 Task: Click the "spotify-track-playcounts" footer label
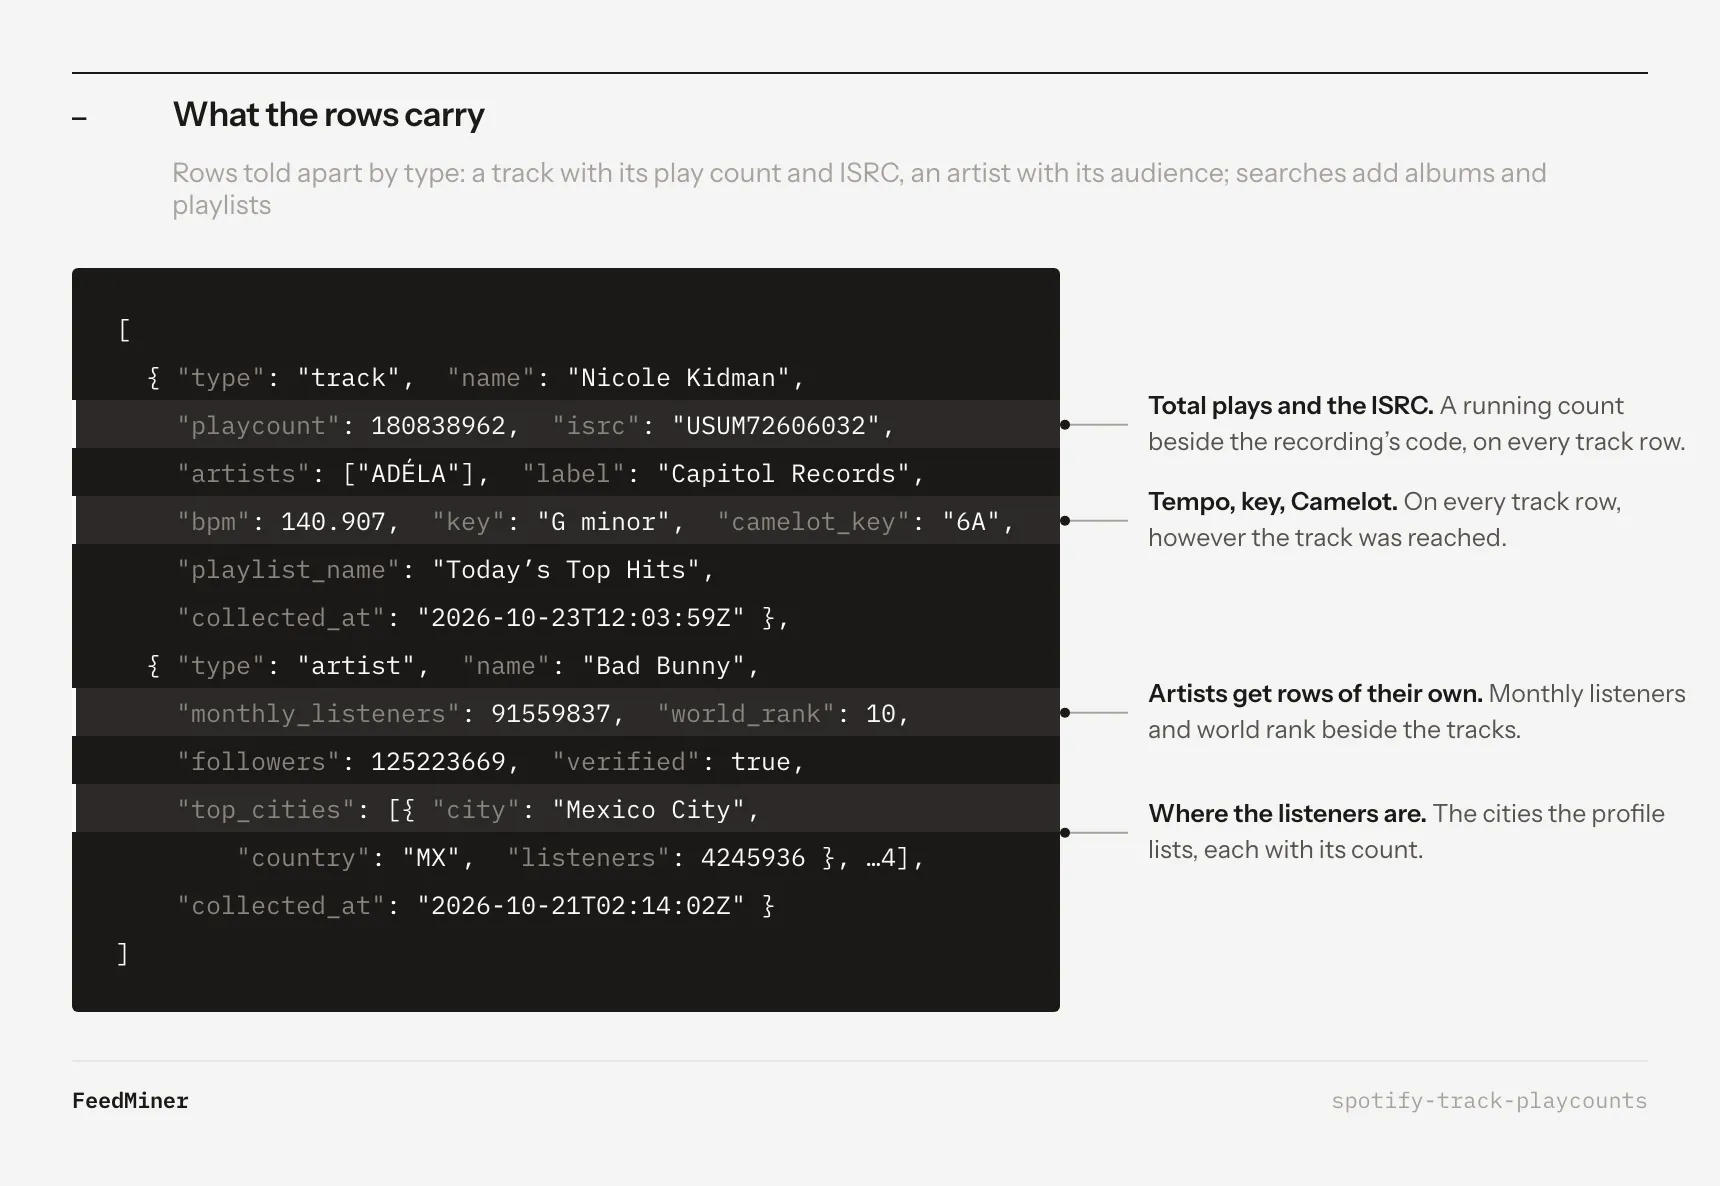click(1489, 1101)
